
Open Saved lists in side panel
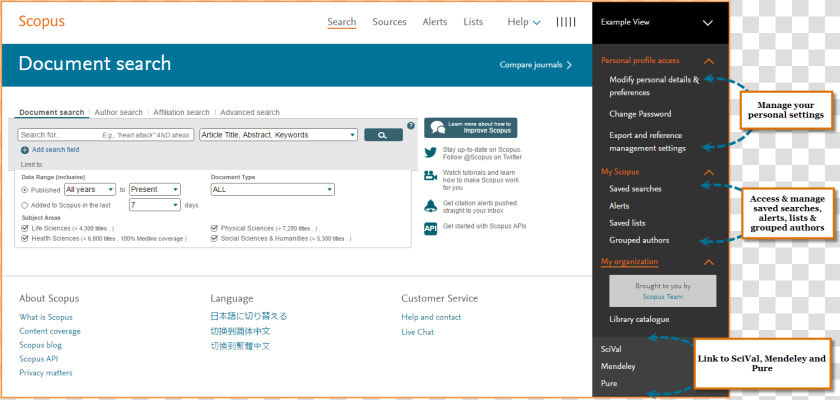coord(627,223)
